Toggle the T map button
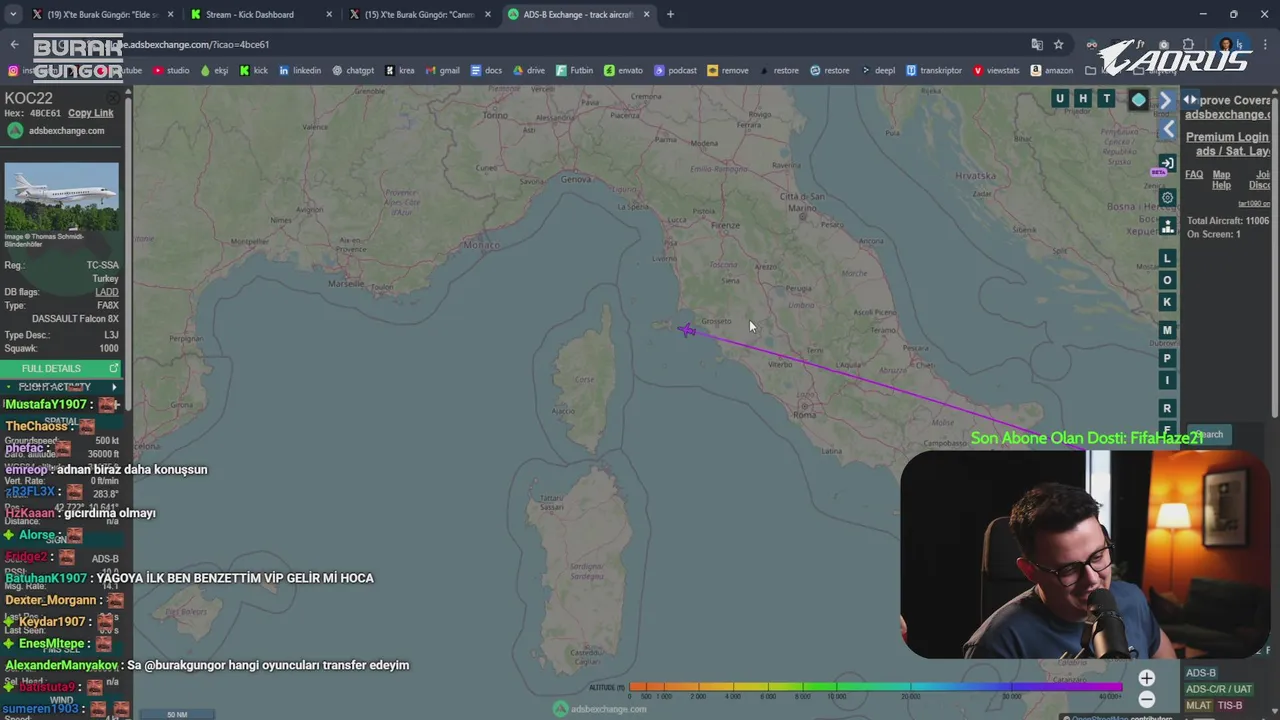 point(1106,98)
